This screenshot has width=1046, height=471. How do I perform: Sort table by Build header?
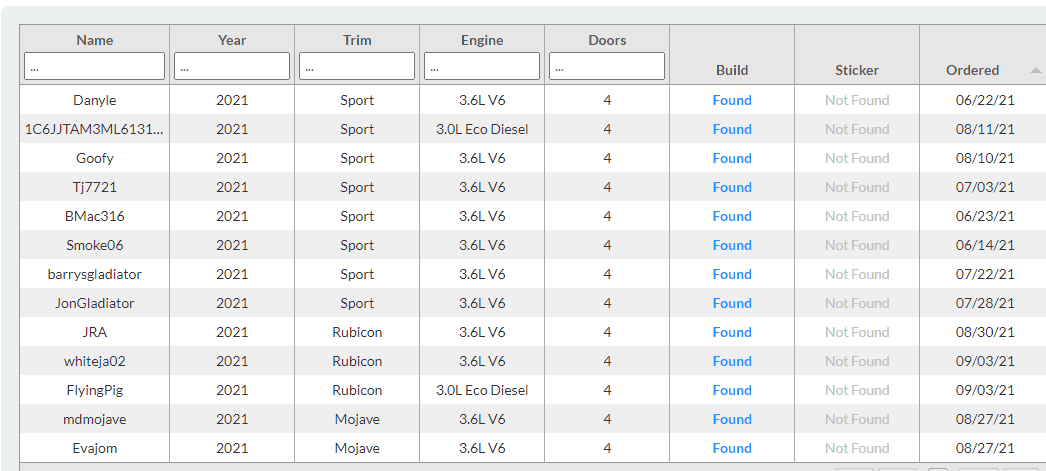tap(732, 70)
